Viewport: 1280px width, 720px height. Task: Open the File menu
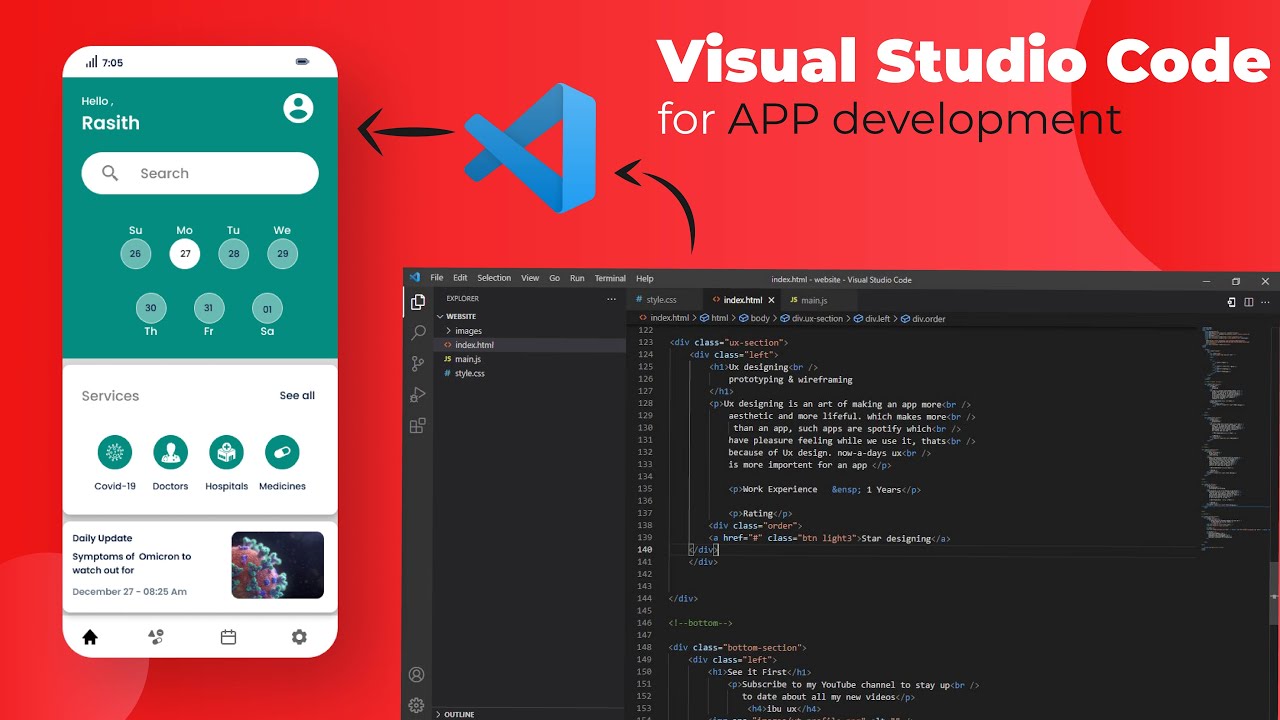437,278
